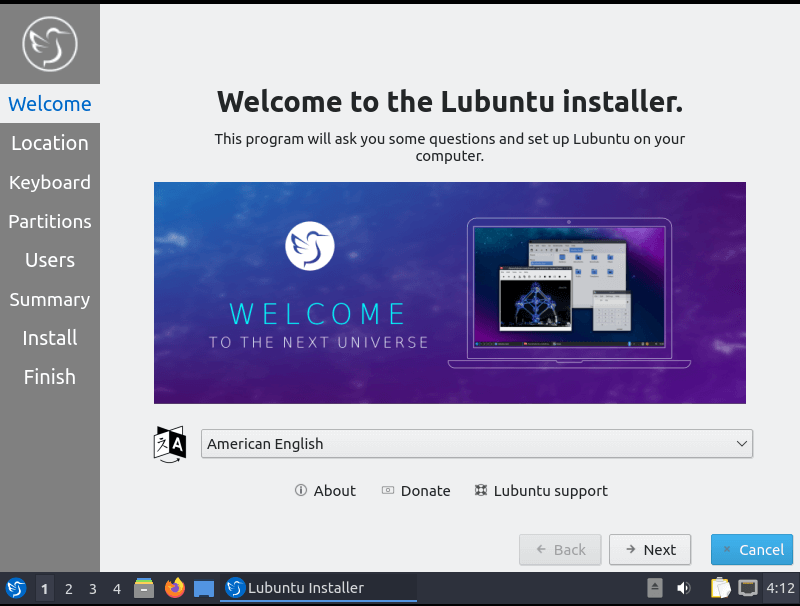
Task: Click the Donate button
Action: tap(416, 491)
